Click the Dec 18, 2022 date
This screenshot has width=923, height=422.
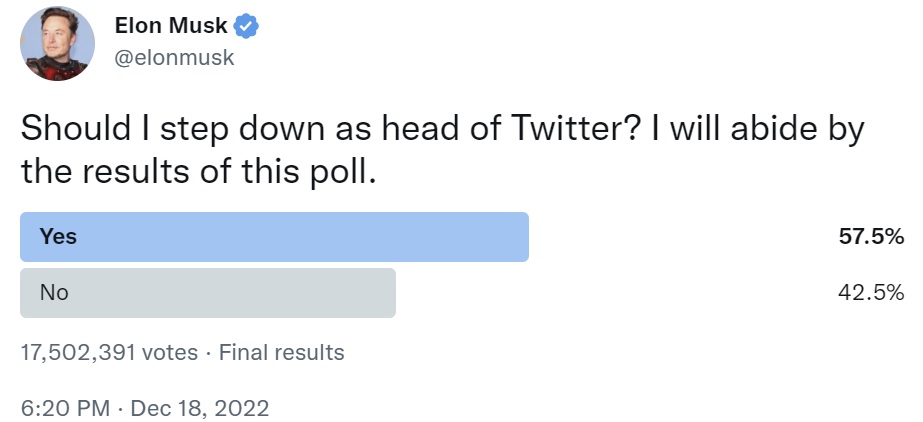201,408
